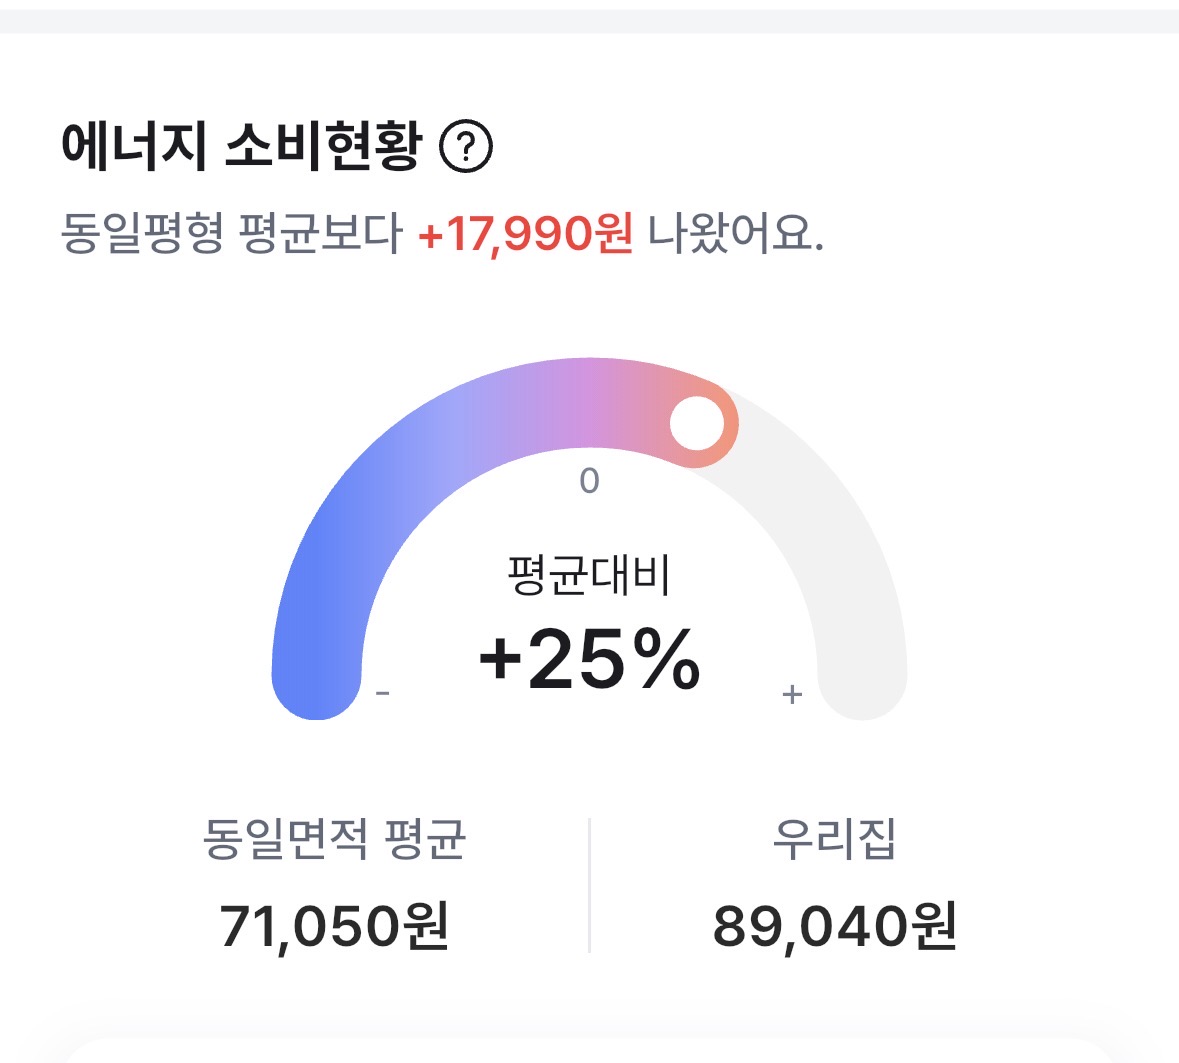This screenshot has width=1179, height=1063.
Task: Tap the +25% percentage value
Action: pos(590,660)
